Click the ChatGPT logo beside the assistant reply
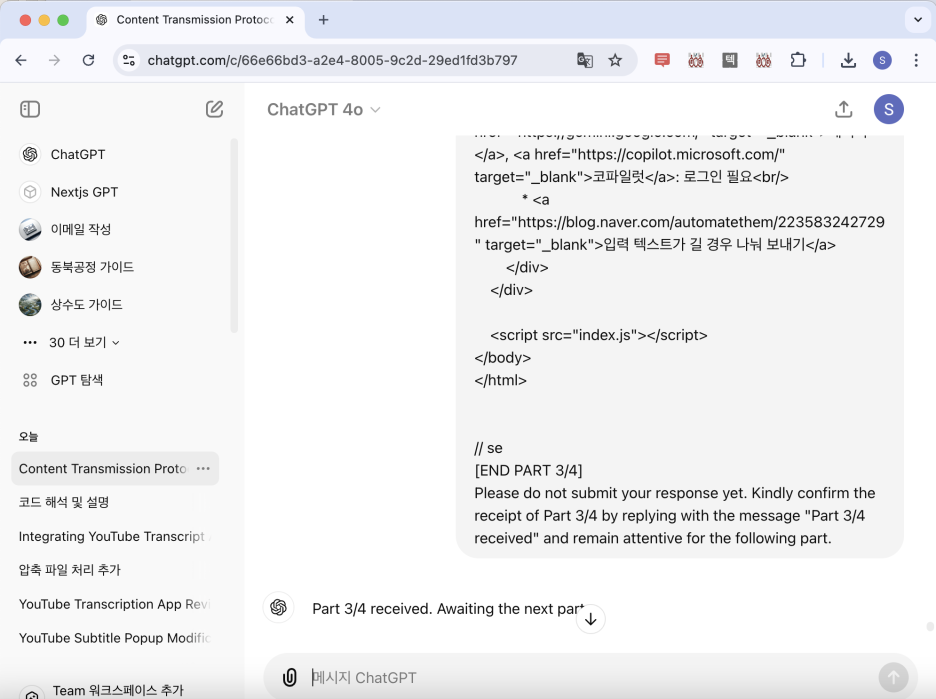This screenshot has height=699, width=936. click(x=278, y=608)
